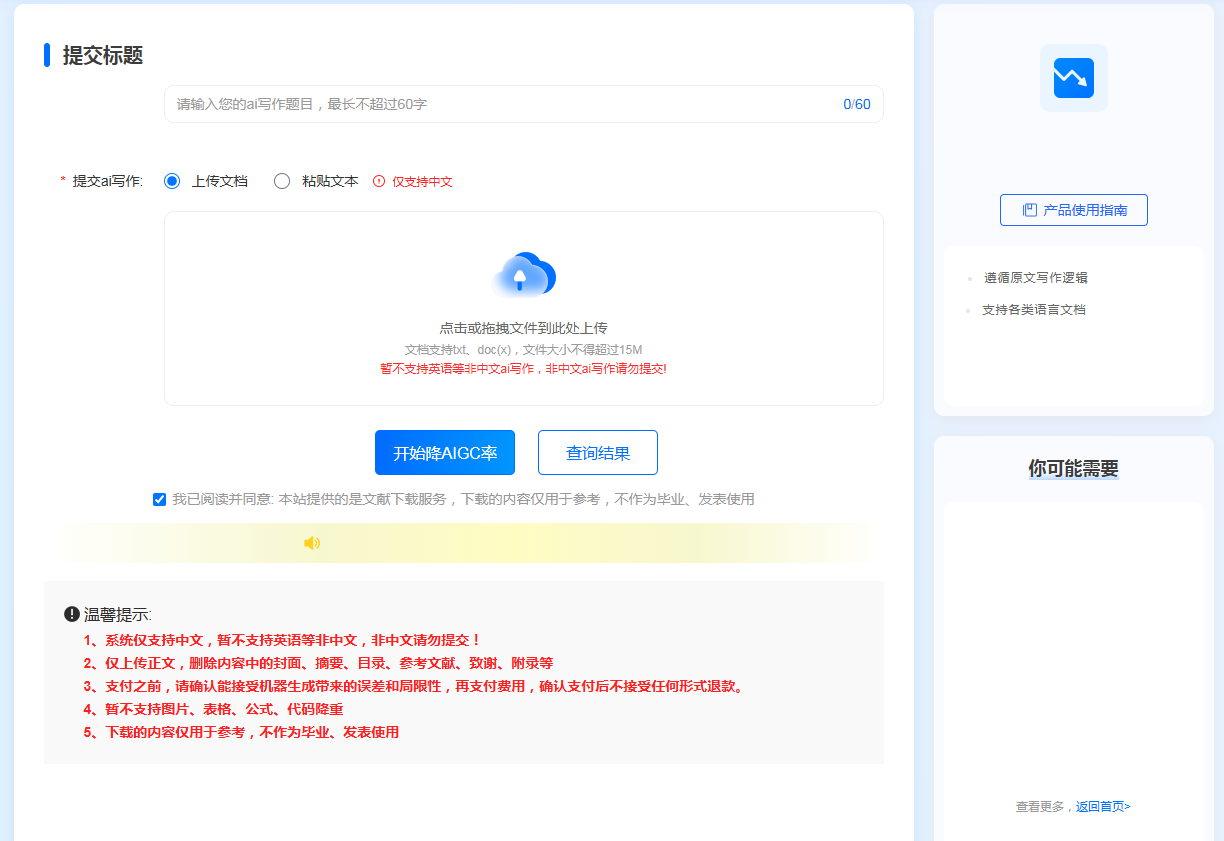Uncheck the 我已阅读并同意 agreement checkbox
Viewport: 1224px width, 841px height.
159,499
